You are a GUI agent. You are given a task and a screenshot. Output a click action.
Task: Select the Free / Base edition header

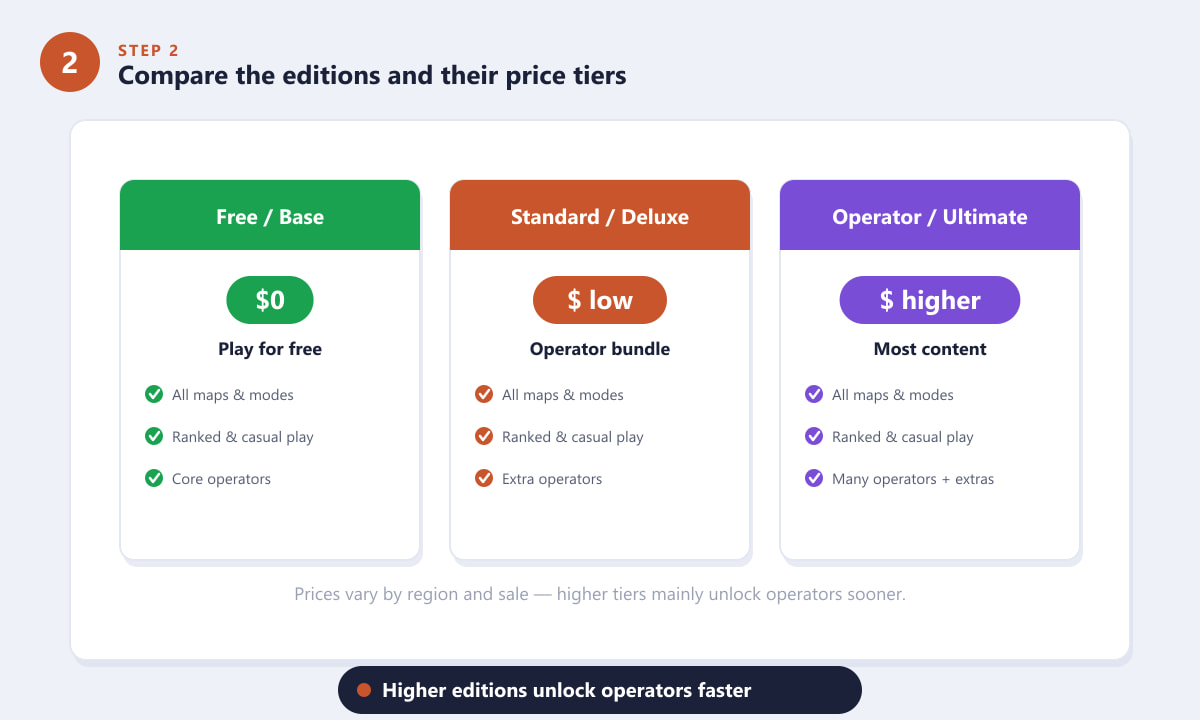pos(270,215)
